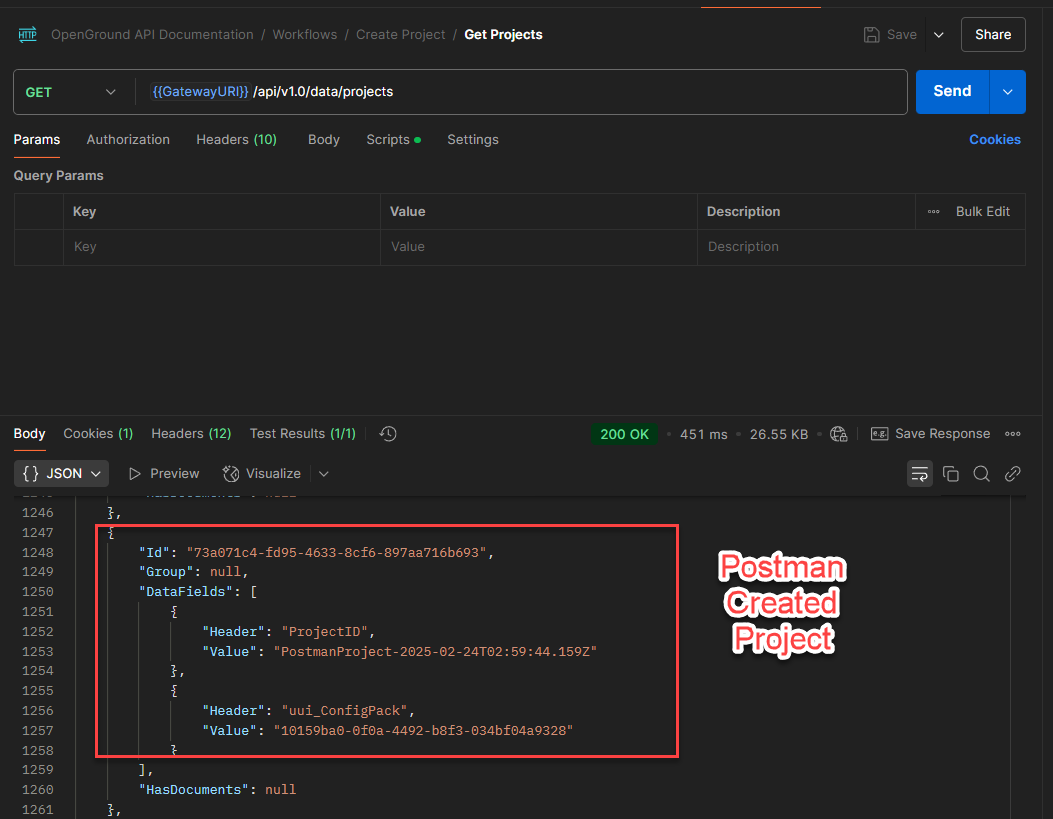Viewport: 1053px width, 819px height.
Task: Copy the response body to clipboard
Action: tap(950, 474)
